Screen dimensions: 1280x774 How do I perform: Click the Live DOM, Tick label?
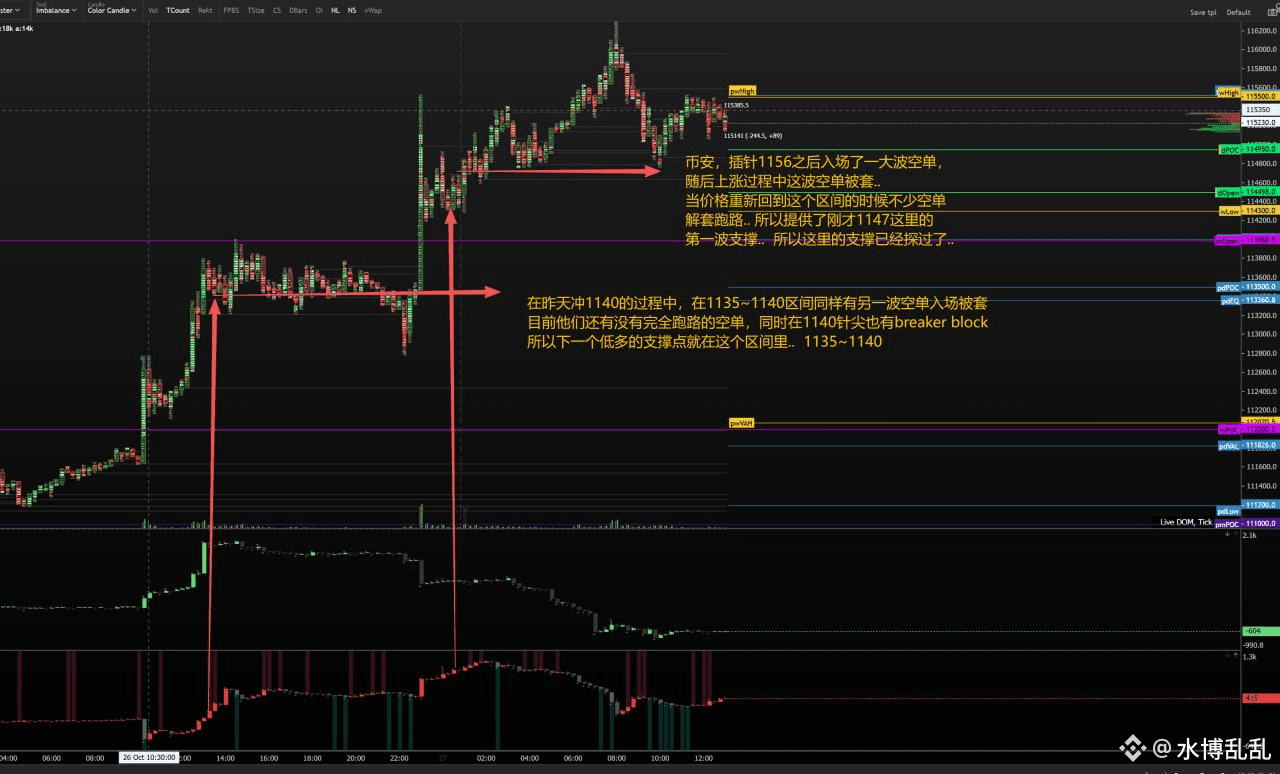pos(1185,522)
